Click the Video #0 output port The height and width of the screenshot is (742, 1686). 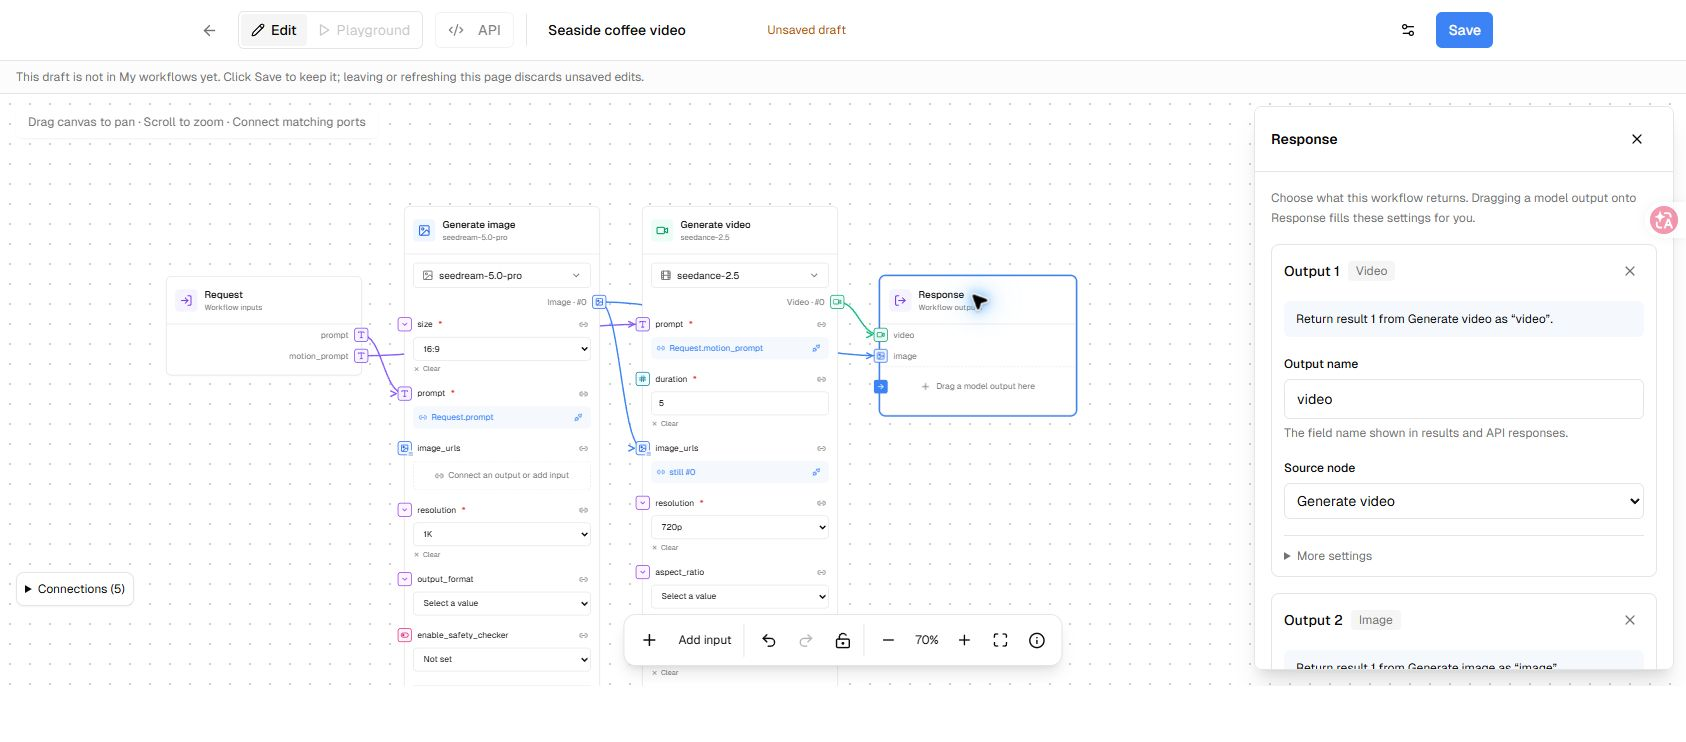[837, 302]
